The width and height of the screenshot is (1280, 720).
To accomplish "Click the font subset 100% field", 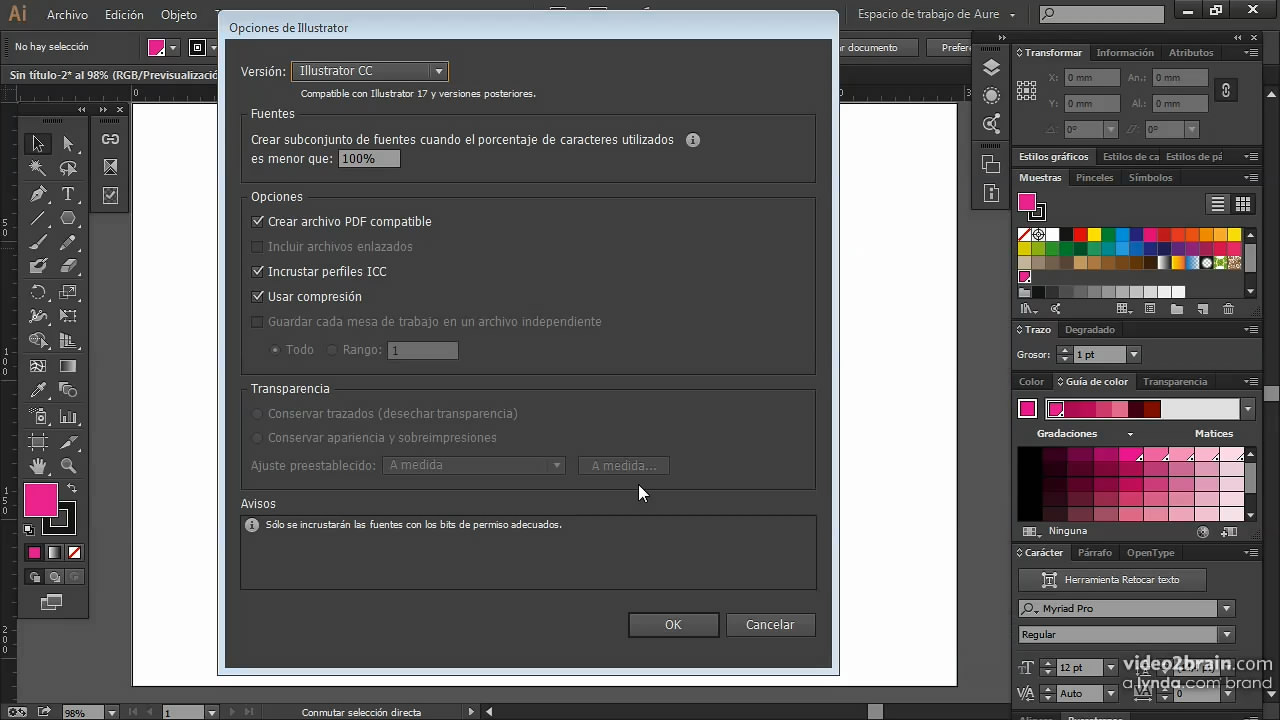I will (369, 159).
